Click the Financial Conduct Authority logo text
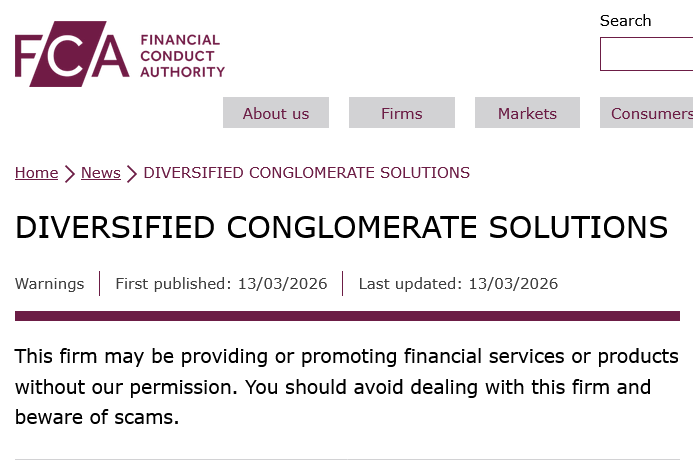Image resolution: width=693 pixels, height=463 pixels. click(x=182, y=56)
